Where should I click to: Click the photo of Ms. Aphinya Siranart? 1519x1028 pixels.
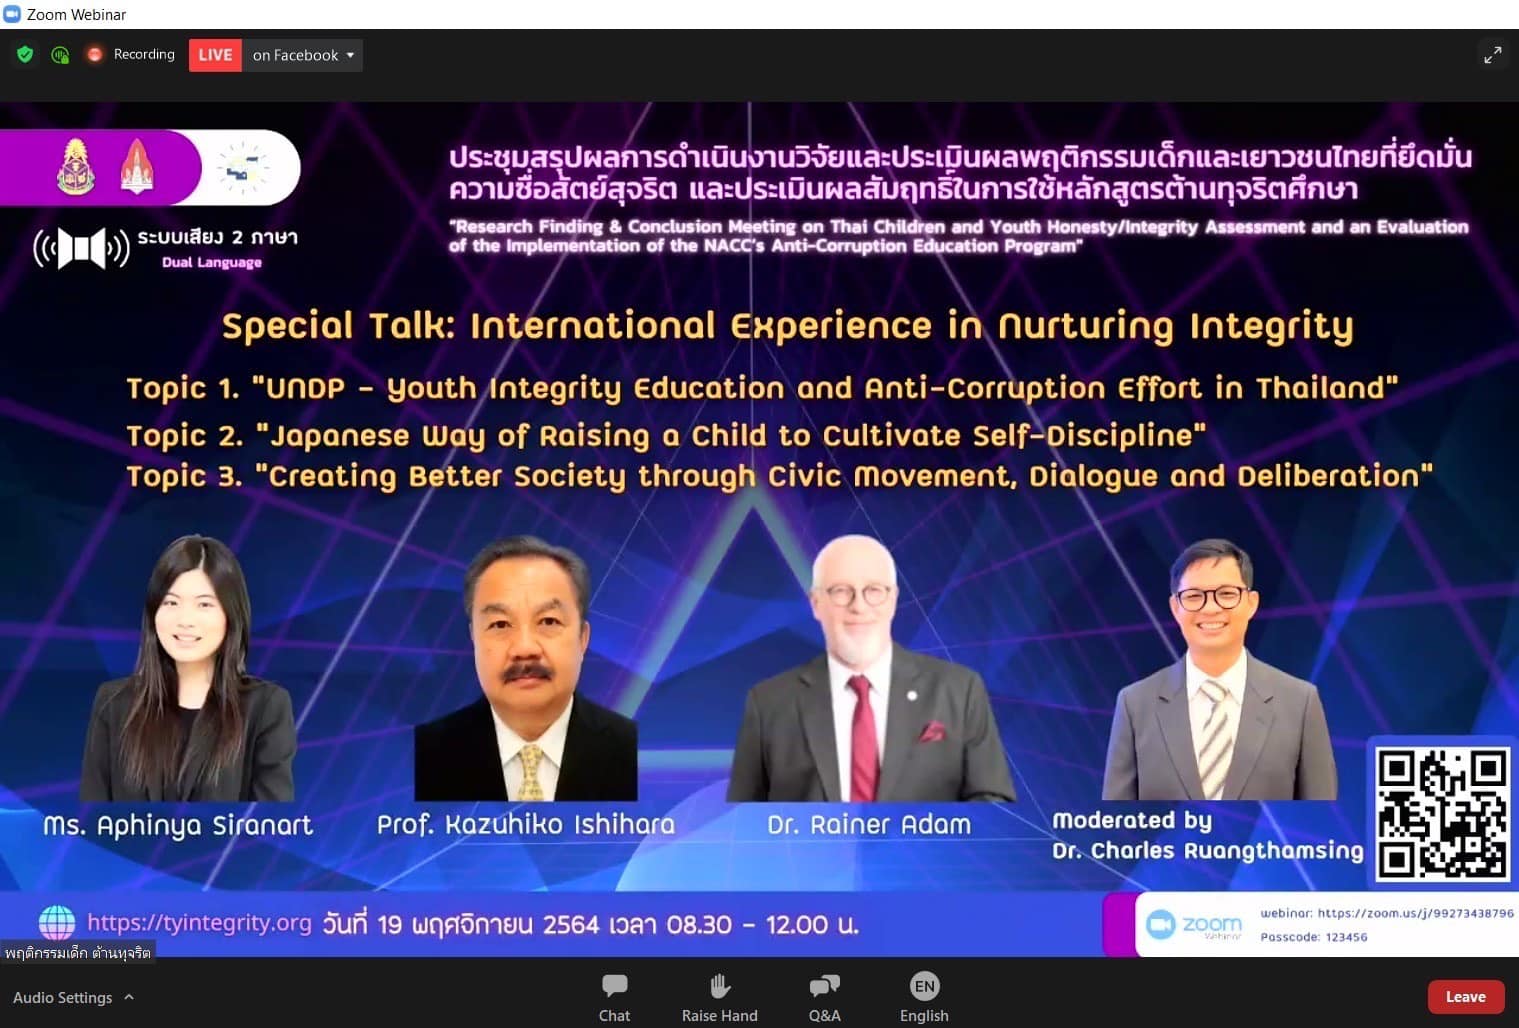(188, 668)
